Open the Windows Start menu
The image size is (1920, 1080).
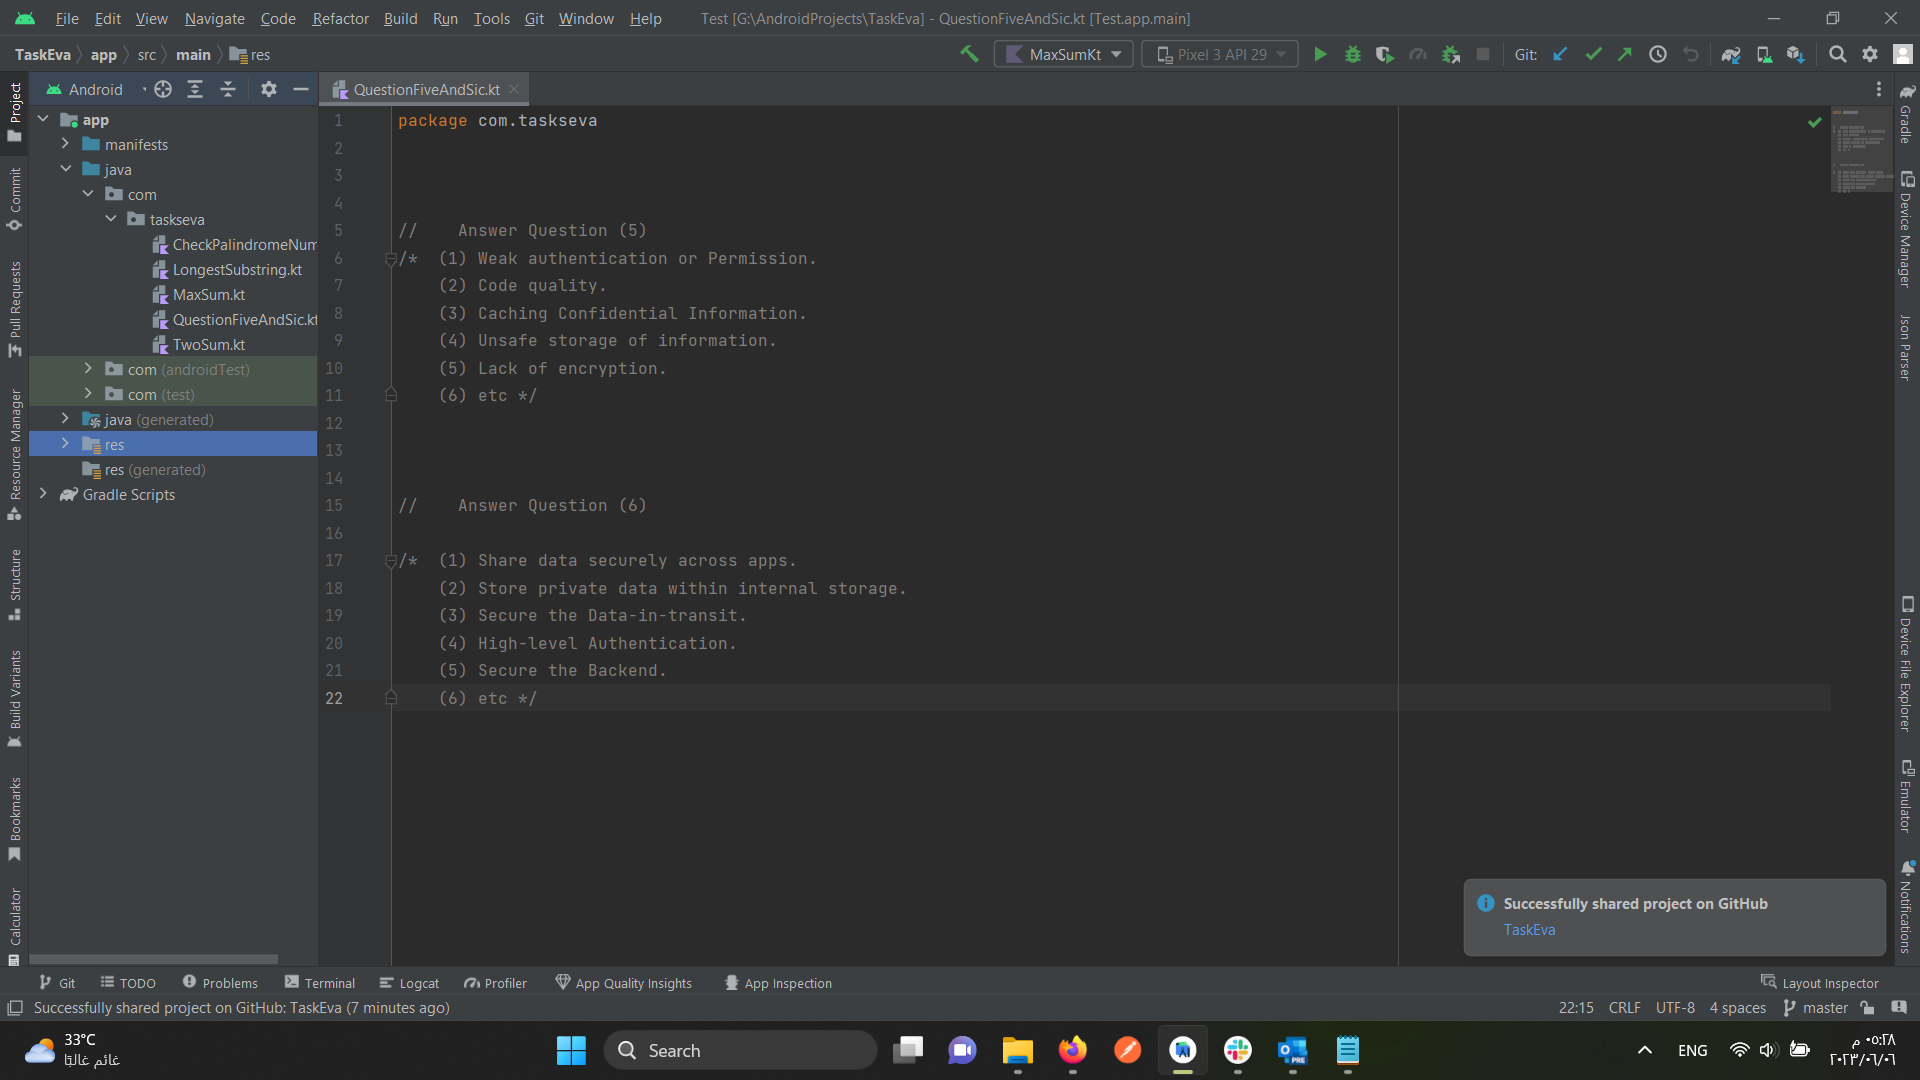(x=571, y=1050)
